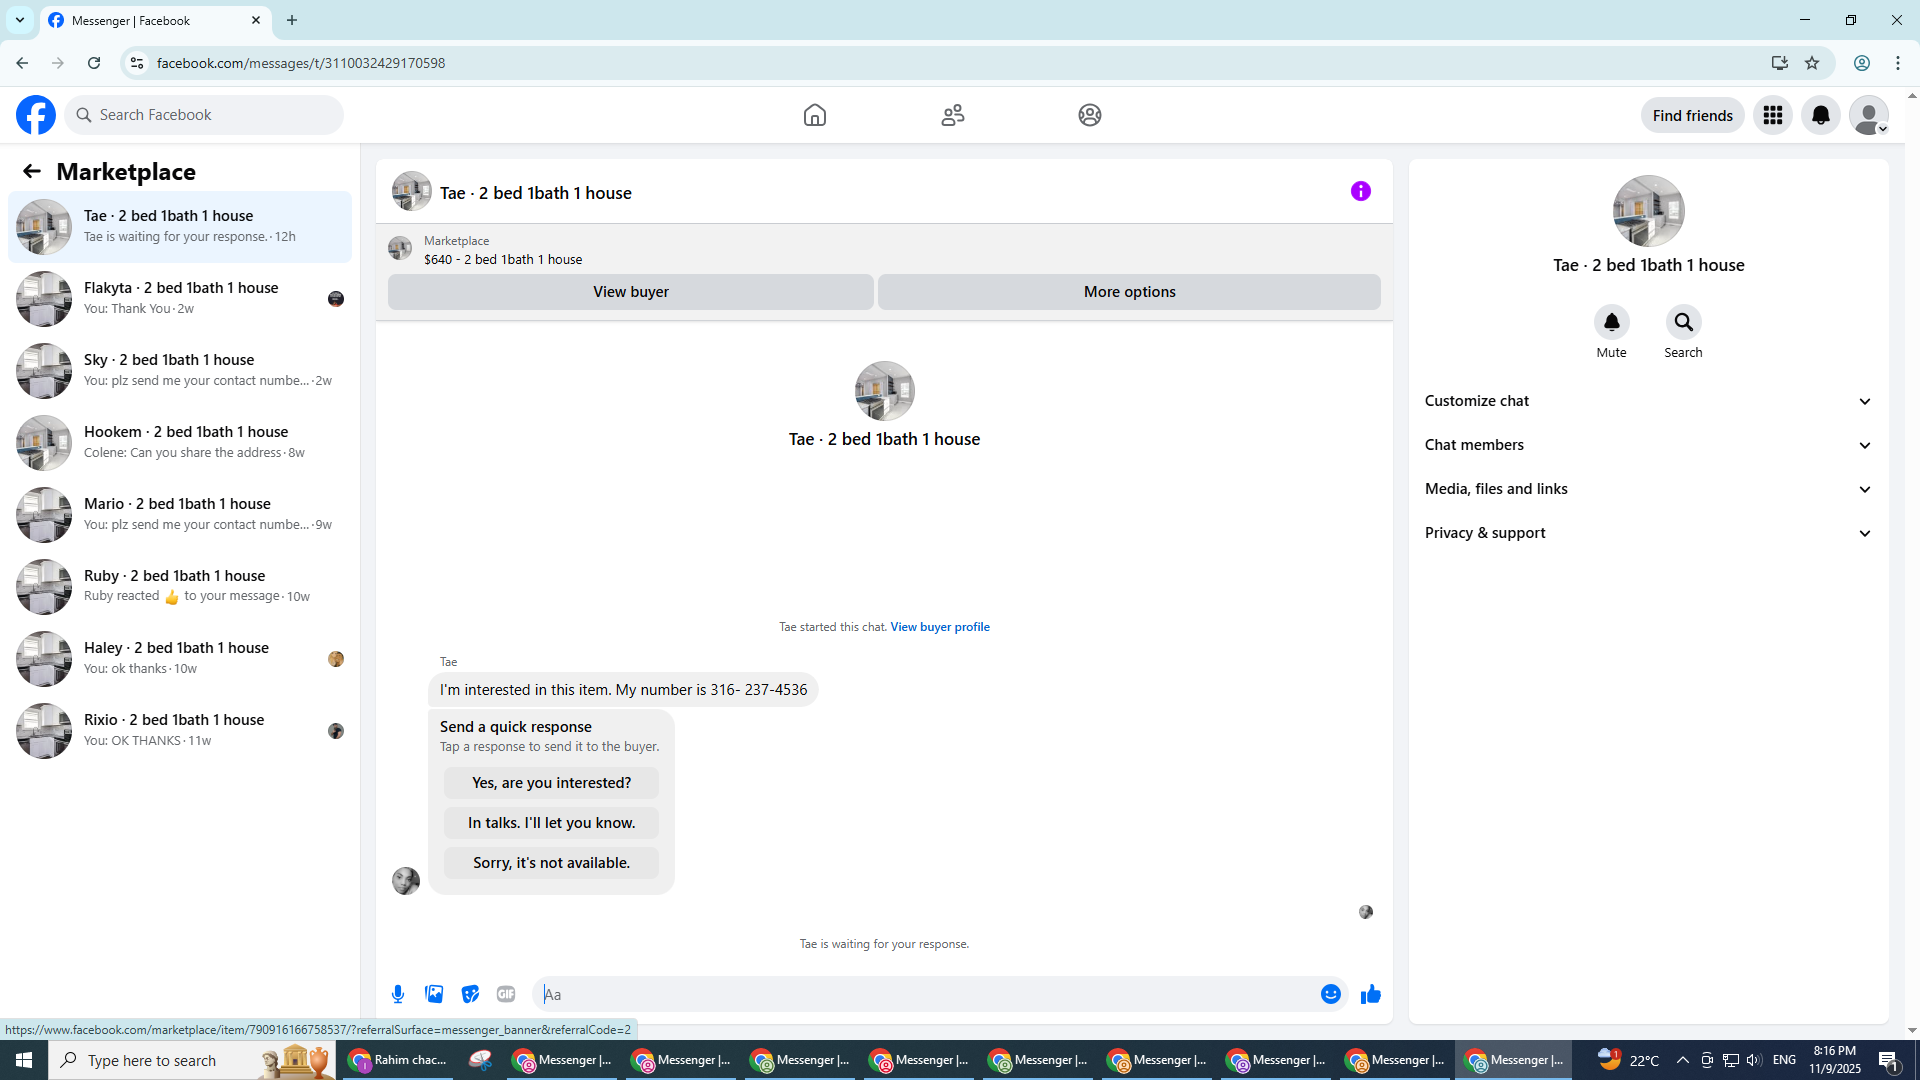1920x1080 pixels.
Task: Attach a photo file icon
Action: coord(434,994)
